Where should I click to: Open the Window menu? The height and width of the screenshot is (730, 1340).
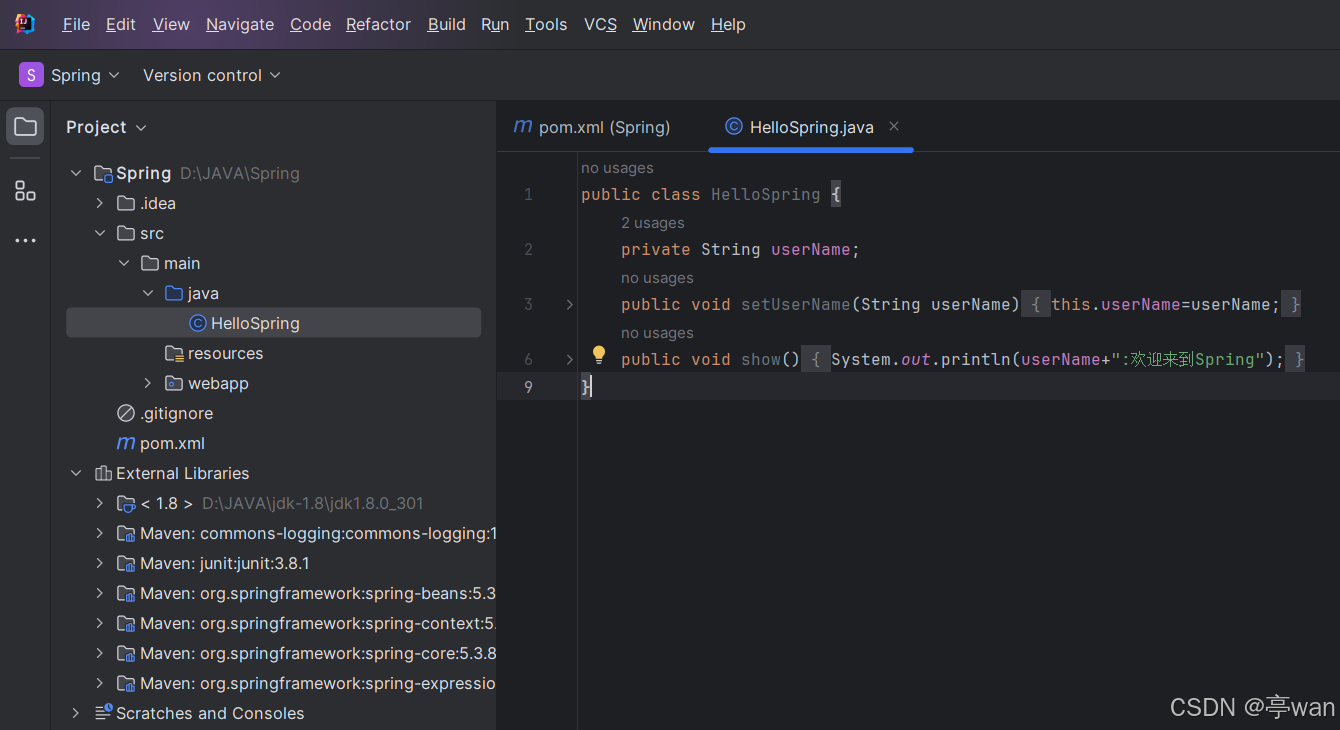click(x=664, y=24)
